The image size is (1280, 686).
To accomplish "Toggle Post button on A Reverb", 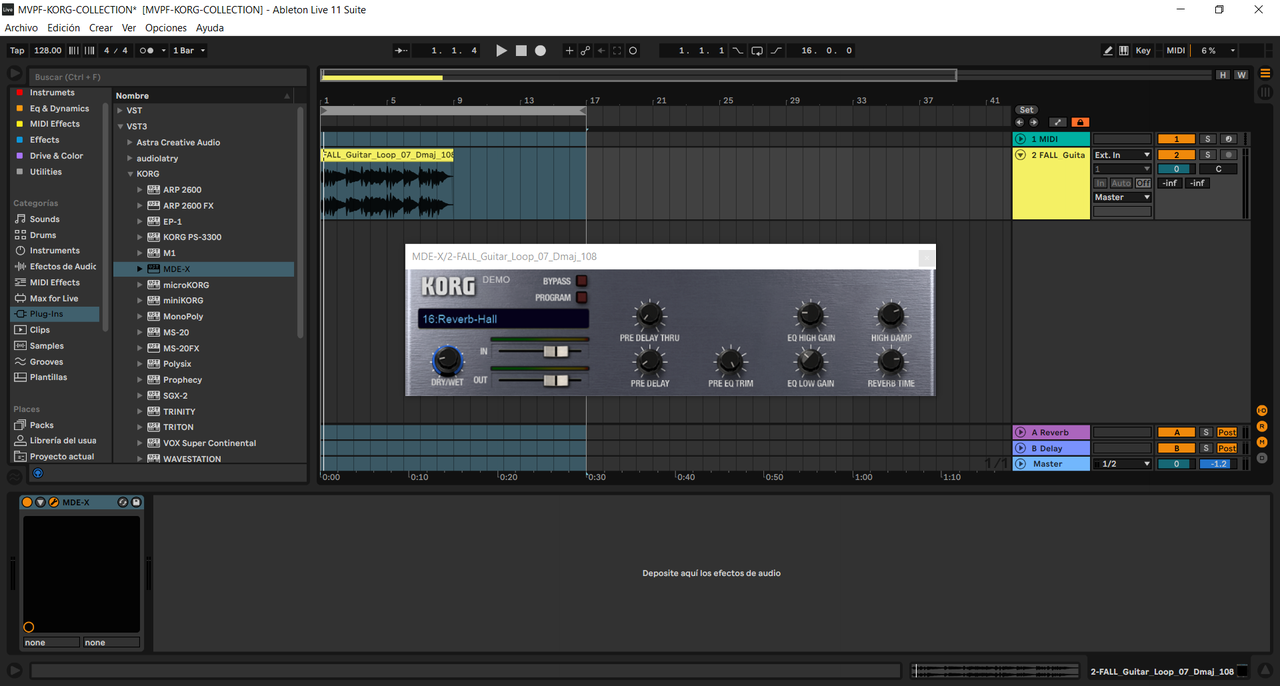I will coord(1227,432).
